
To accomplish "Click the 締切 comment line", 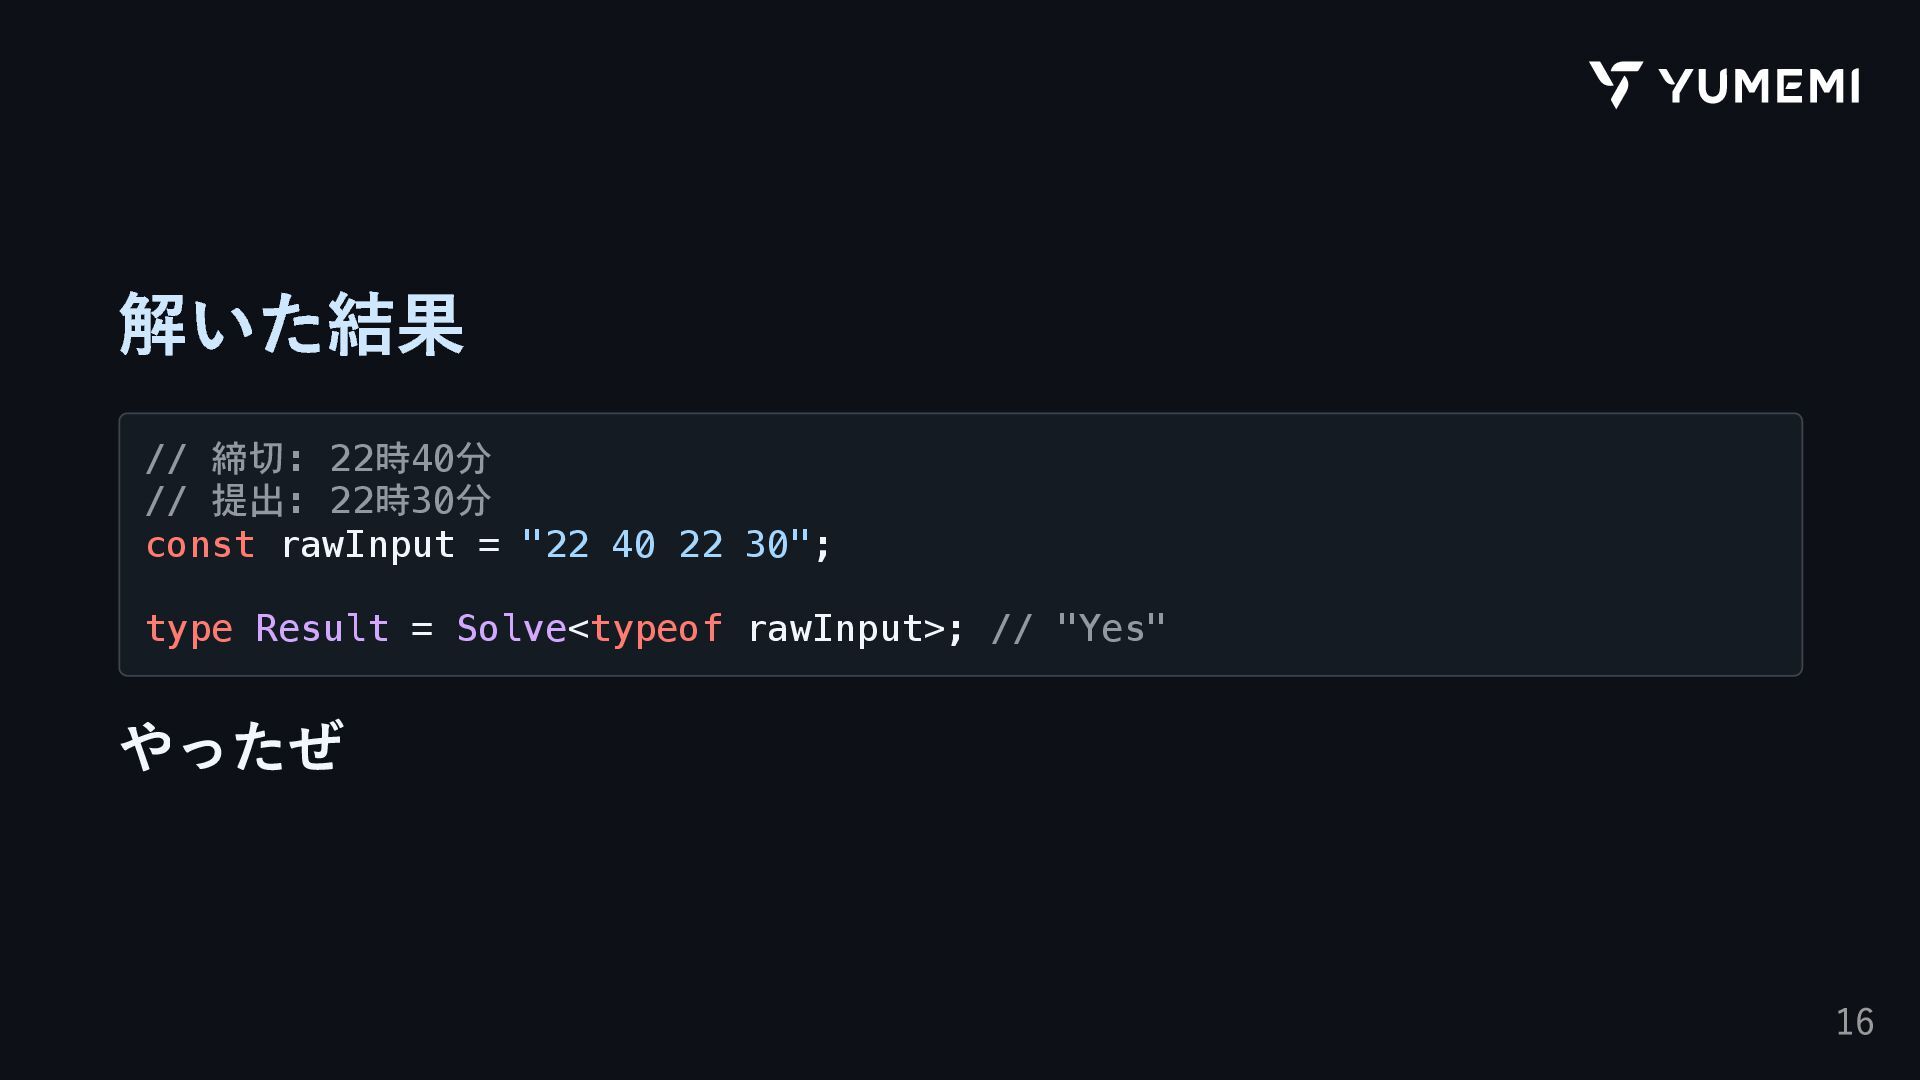I will [318, 459].
